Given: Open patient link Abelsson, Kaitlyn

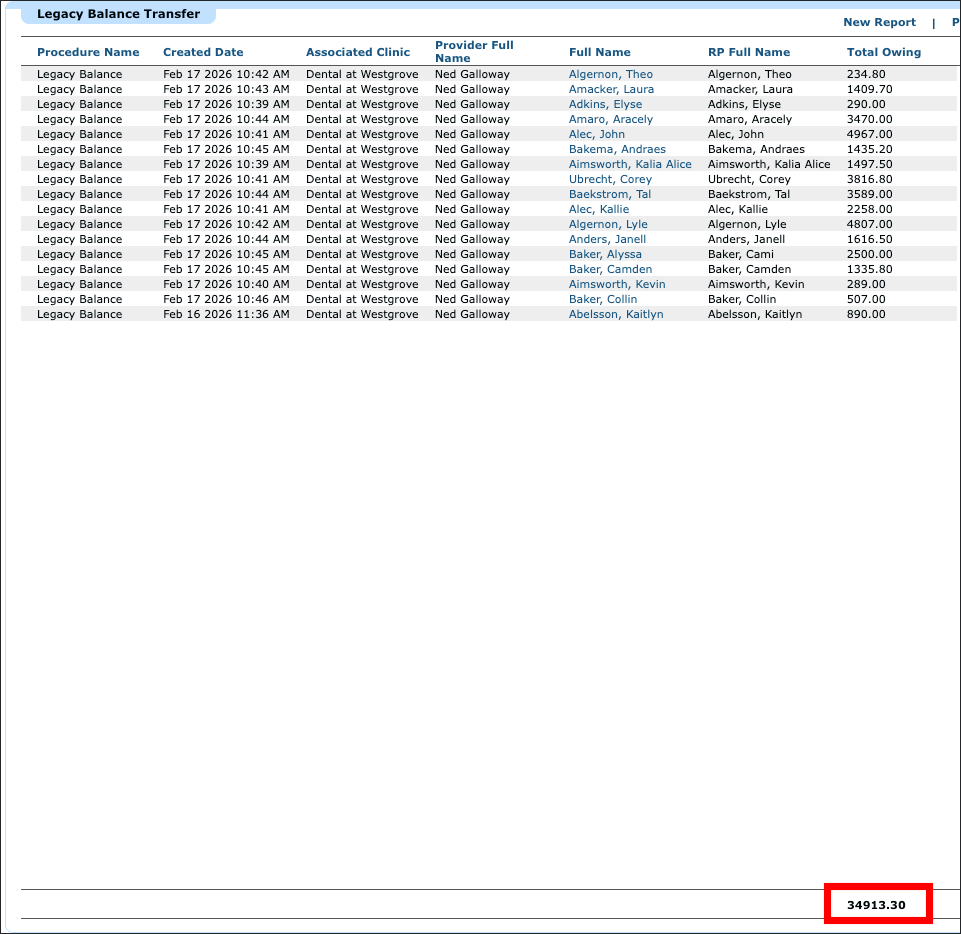Looking at the screenshot, I should tap(616, 314).
